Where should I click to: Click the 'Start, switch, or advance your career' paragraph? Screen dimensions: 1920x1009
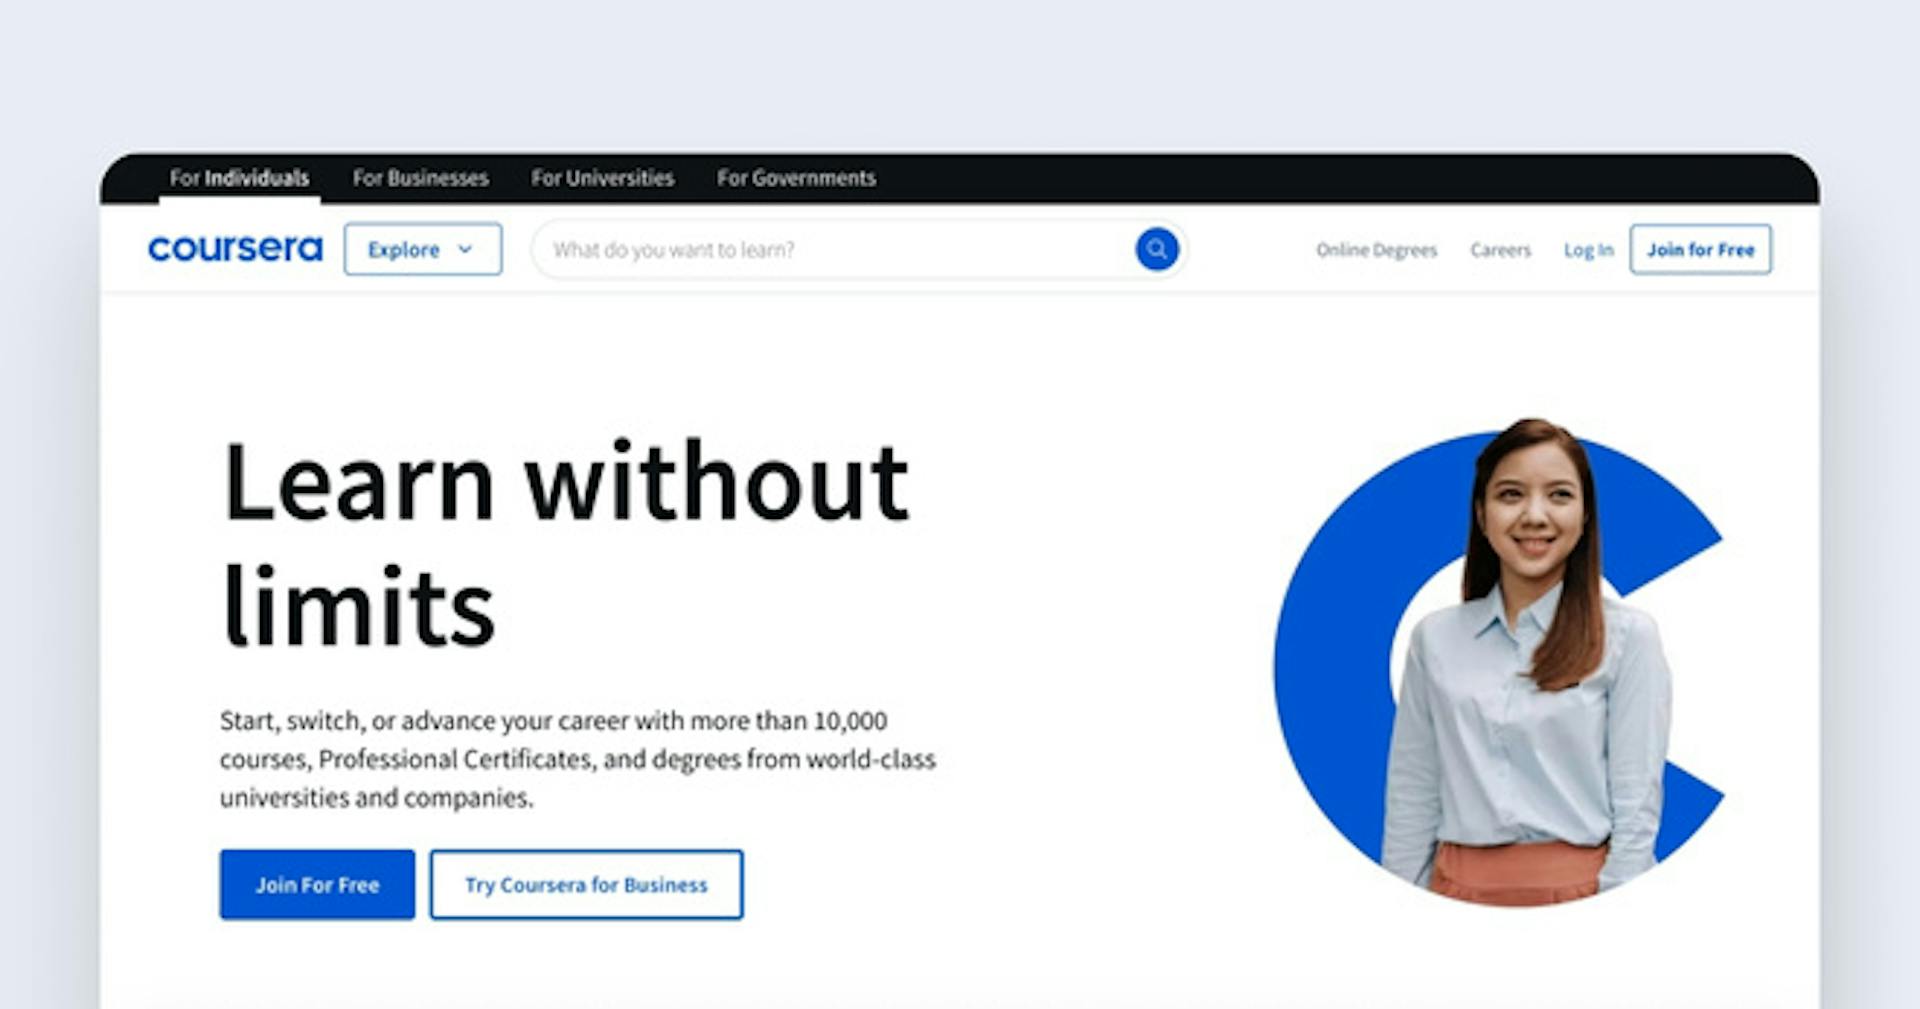click(578, 759)
